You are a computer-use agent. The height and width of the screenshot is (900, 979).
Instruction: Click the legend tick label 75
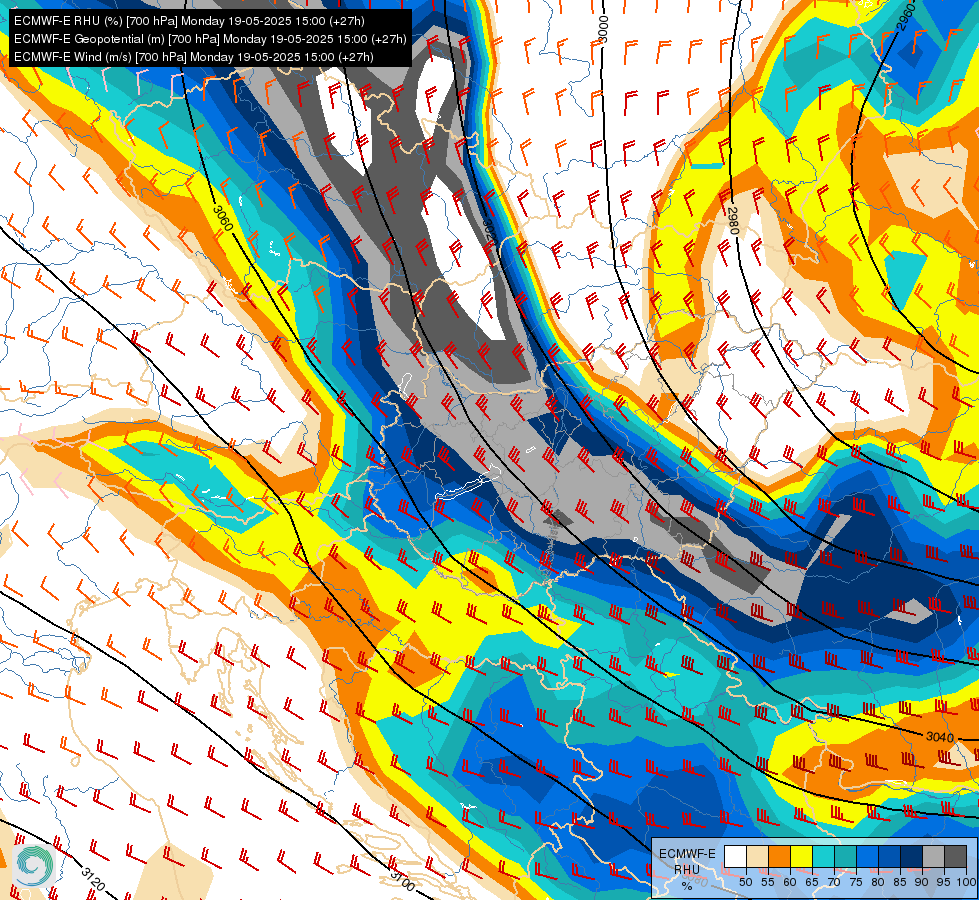click(856, 882)
